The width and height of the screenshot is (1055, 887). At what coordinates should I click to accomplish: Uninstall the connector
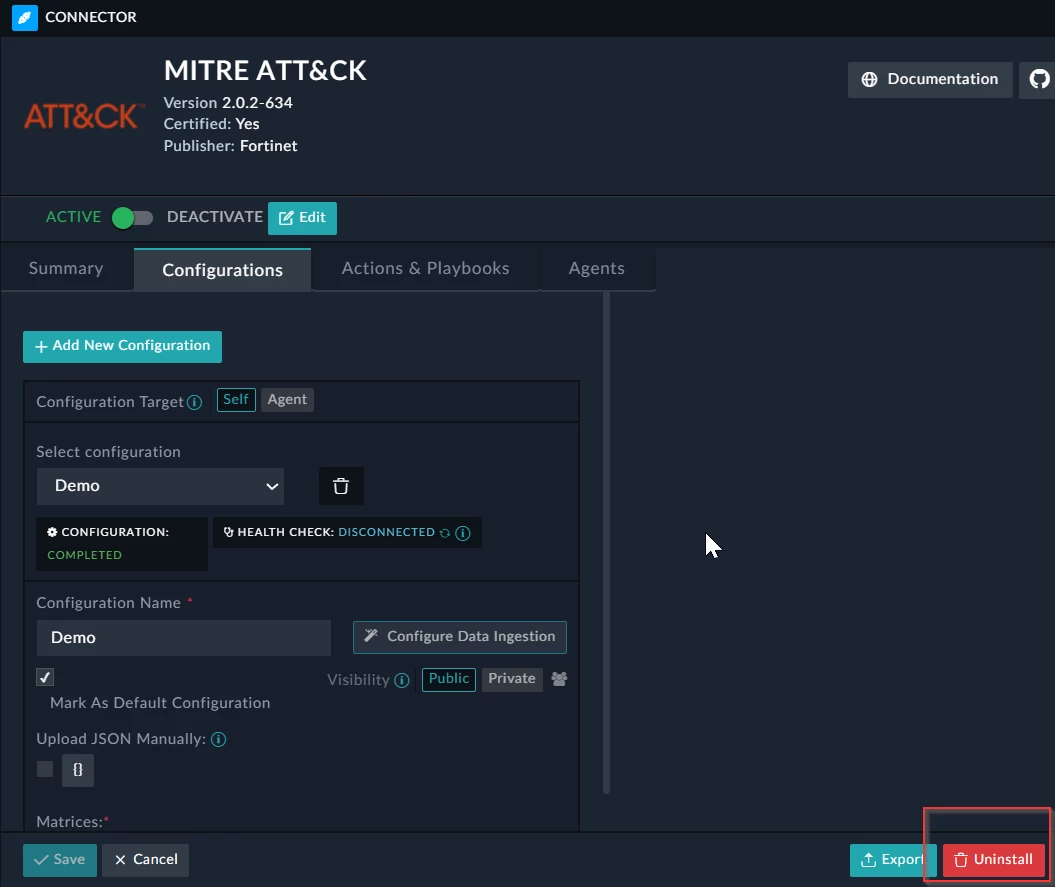[994, 860]
